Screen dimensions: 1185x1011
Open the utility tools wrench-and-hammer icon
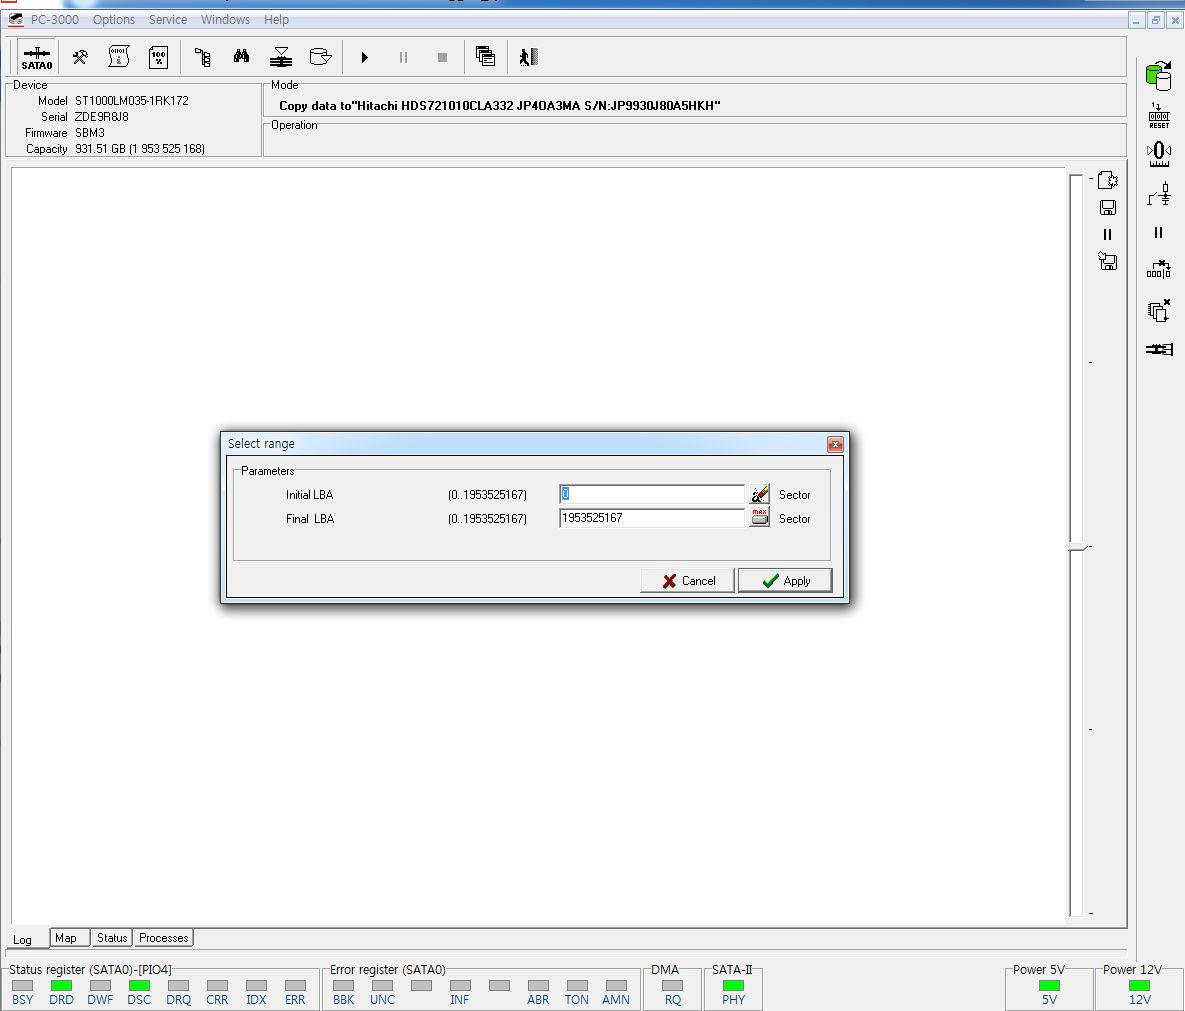(x=79, y=57)
